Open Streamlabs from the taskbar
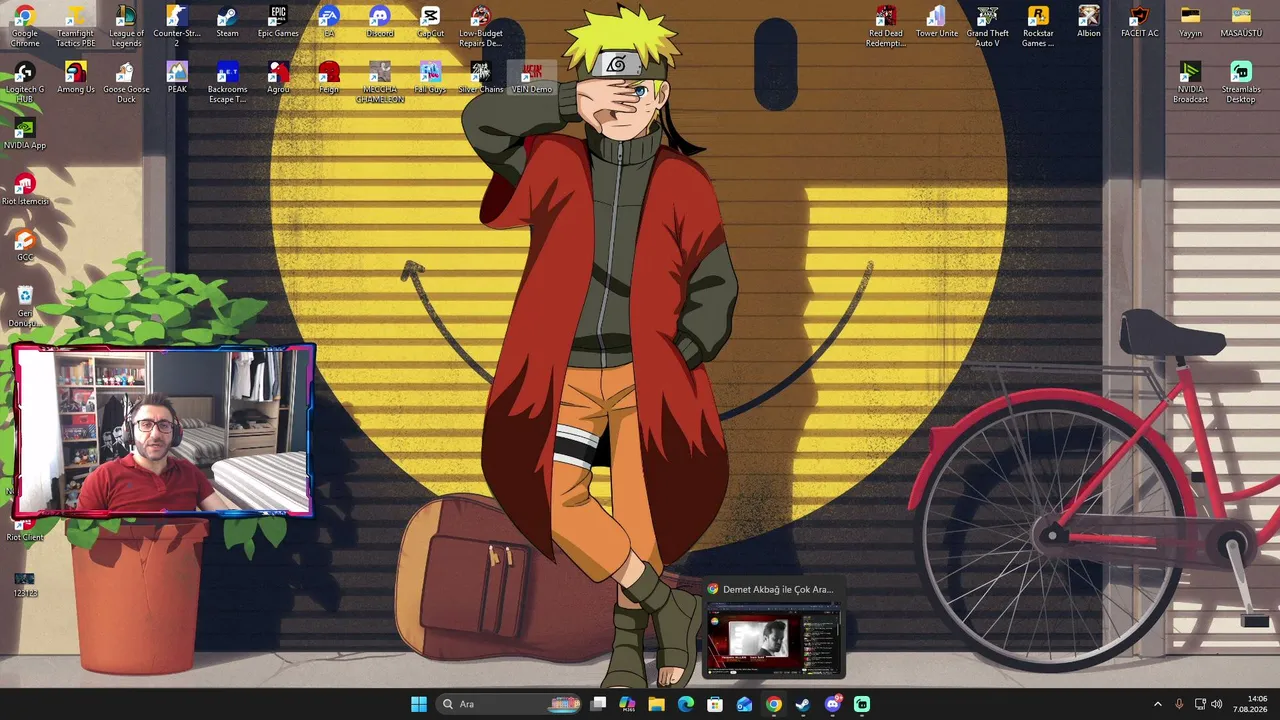Image resolution: width=1280 pixels, height=720 pixels. [x=862, y=704]
